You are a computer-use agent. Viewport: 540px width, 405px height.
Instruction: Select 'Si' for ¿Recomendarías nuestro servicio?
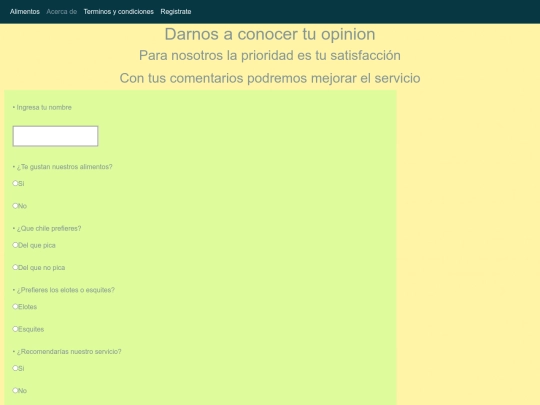click(x=15, y=368)
